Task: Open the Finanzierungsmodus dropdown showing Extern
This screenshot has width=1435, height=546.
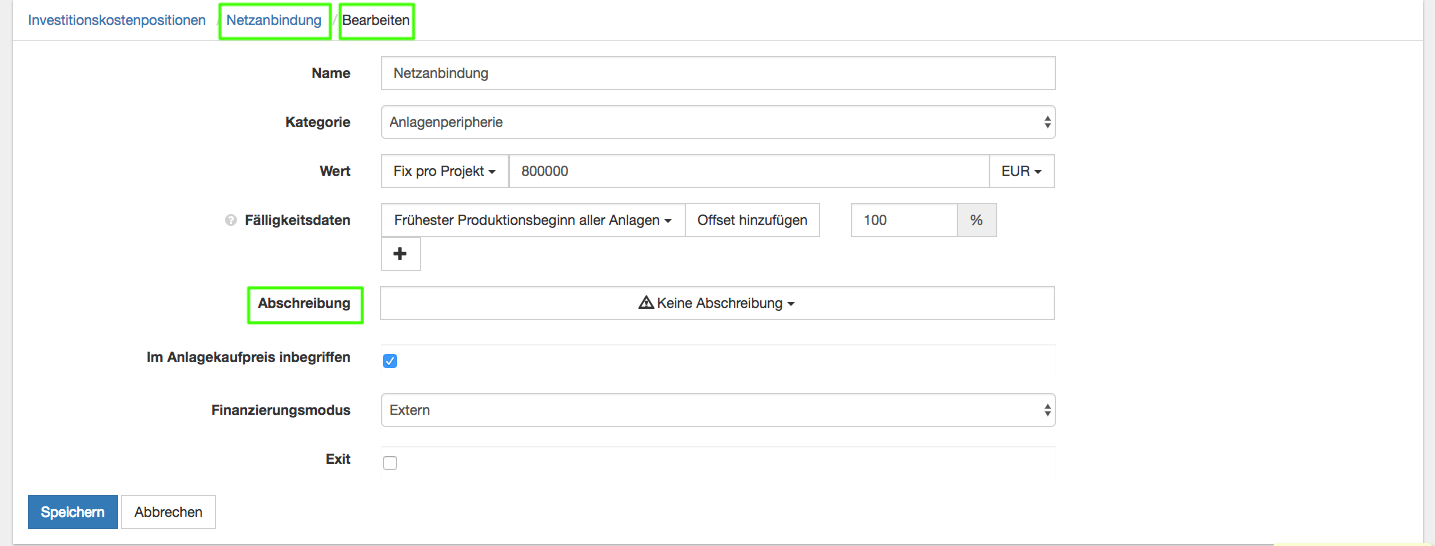Action: (717, 410)
